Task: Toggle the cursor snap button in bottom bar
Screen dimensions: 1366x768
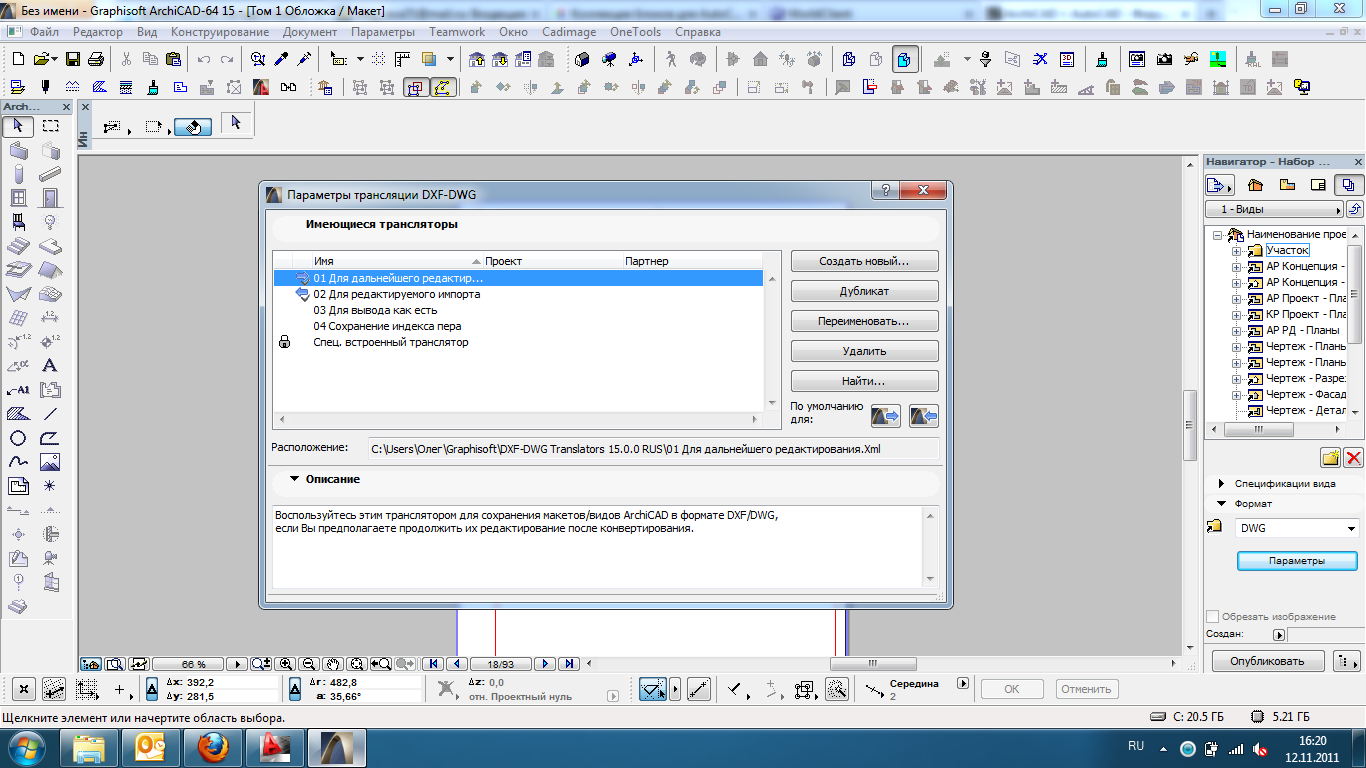Action: click(653, 689)
